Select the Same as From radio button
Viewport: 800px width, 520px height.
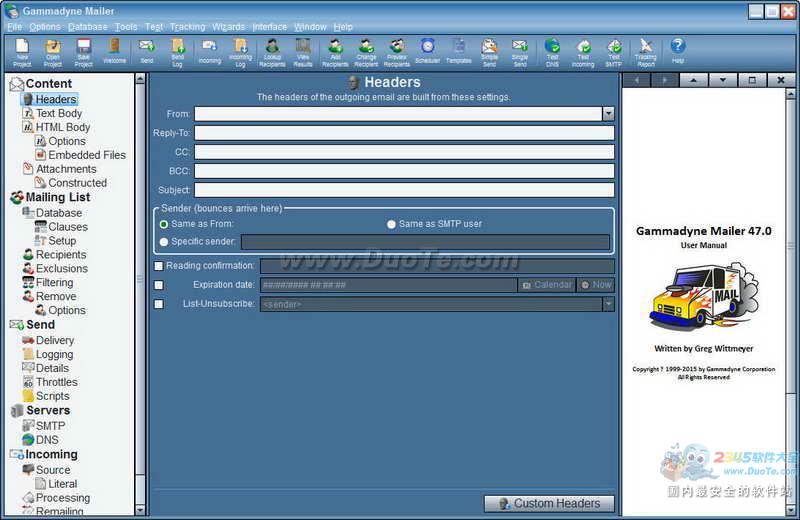pyautogui.click(x=164, y=224)
